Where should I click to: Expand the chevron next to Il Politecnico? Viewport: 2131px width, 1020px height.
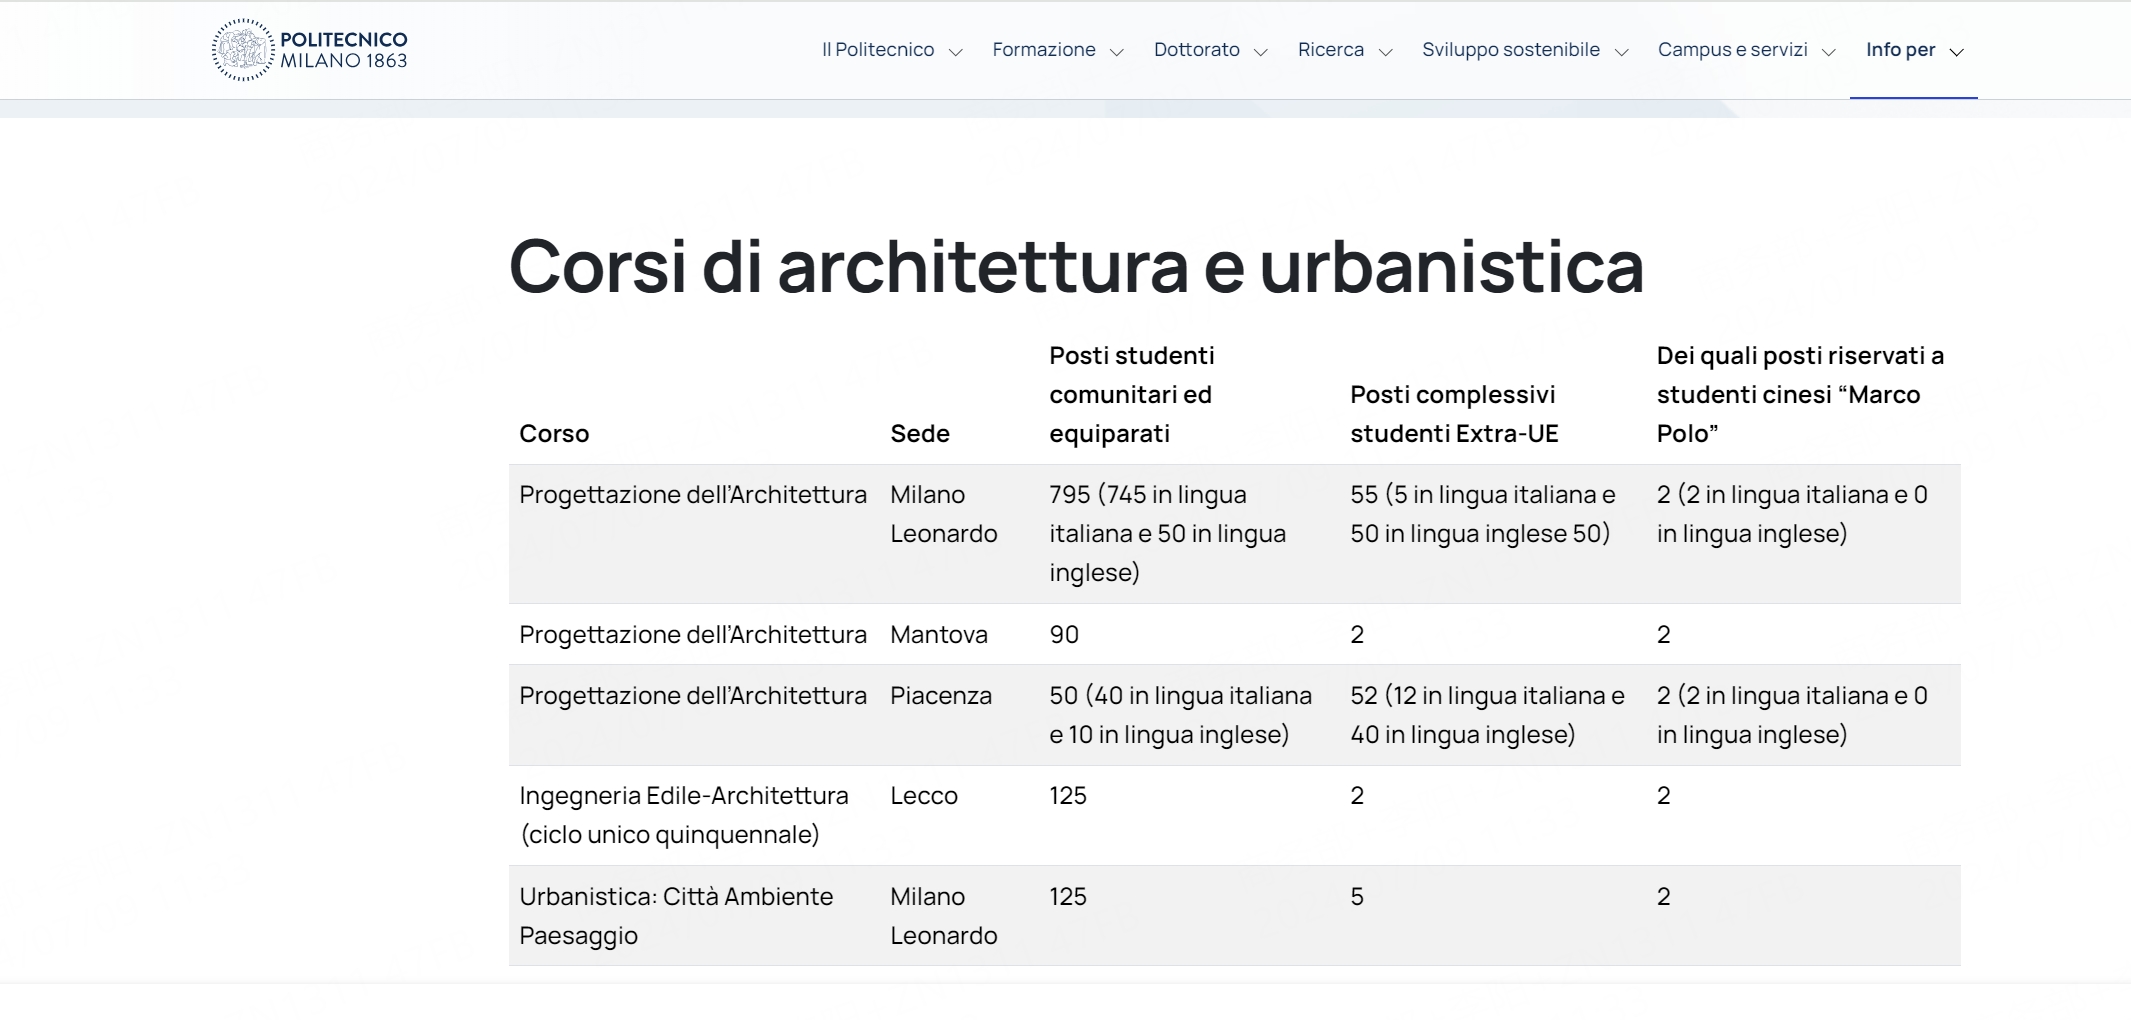955,52
